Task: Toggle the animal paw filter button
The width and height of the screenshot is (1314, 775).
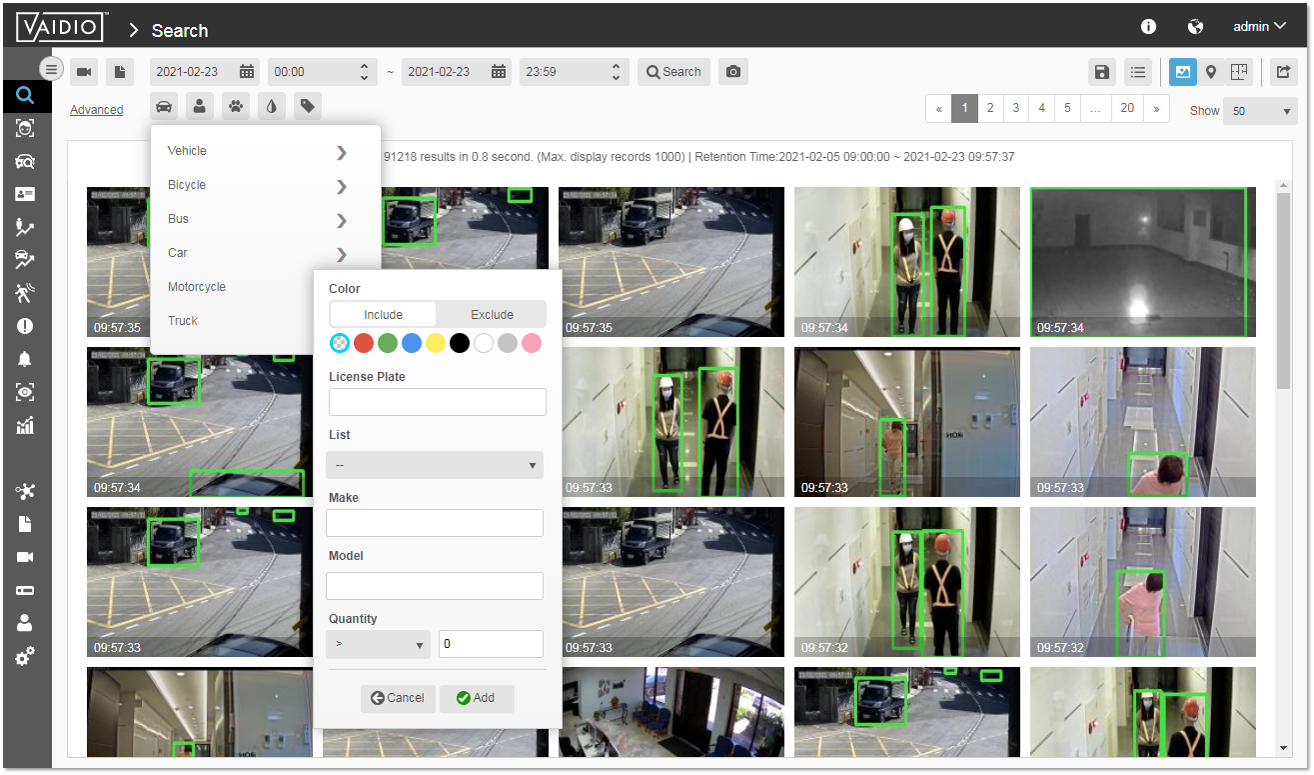Action: pos(236,106)
